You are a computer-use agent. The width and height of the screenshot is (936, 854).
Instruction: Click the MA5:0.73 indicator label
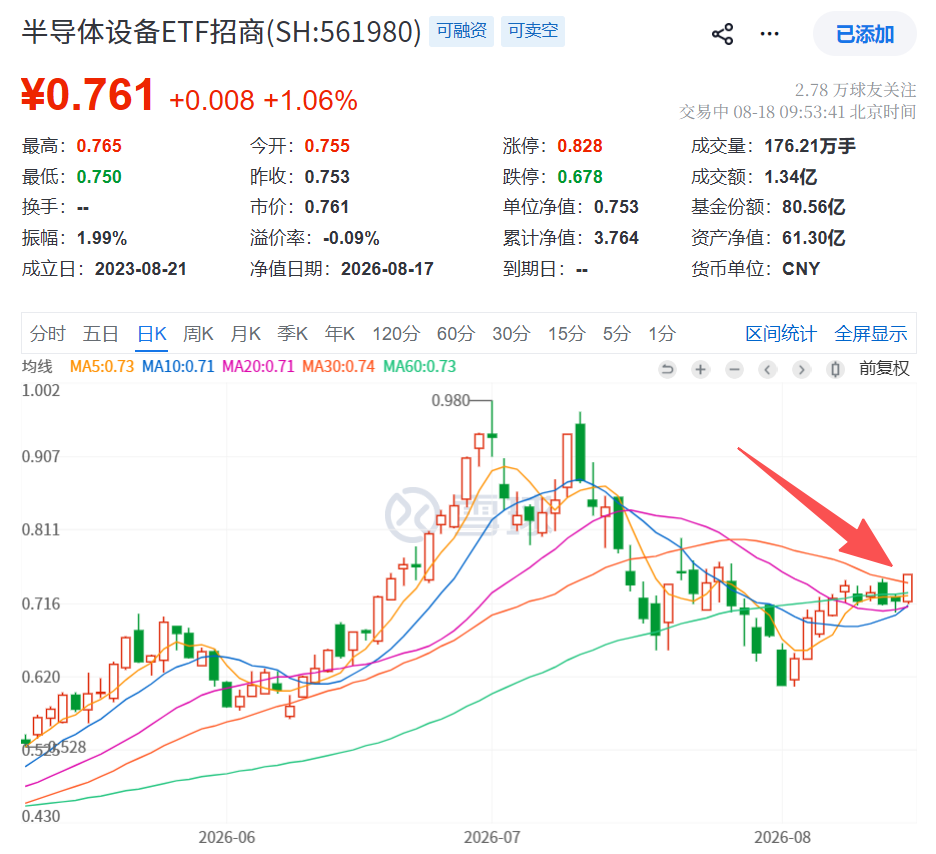click(101, 366)
